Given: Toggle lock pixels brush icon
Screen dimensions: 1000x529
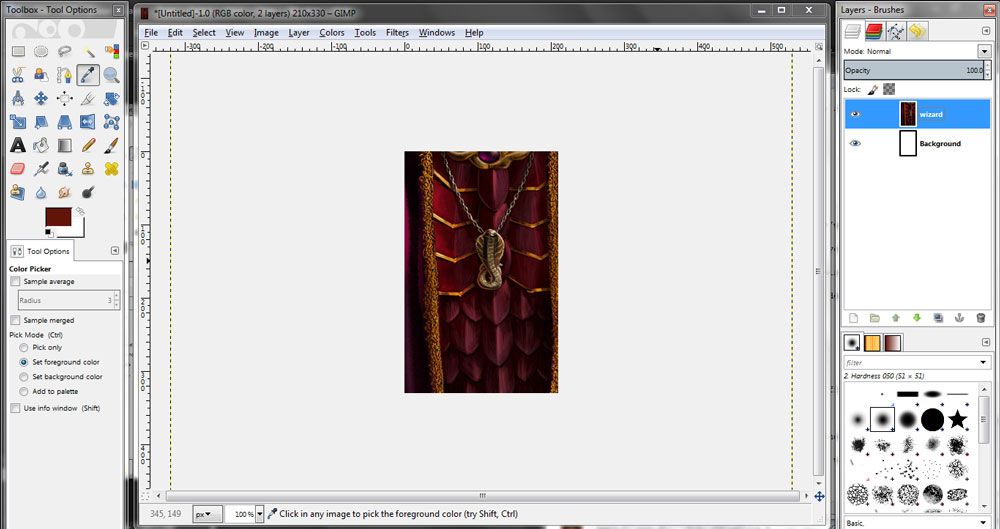Looking at the screenshot, I should click(873, 89).
